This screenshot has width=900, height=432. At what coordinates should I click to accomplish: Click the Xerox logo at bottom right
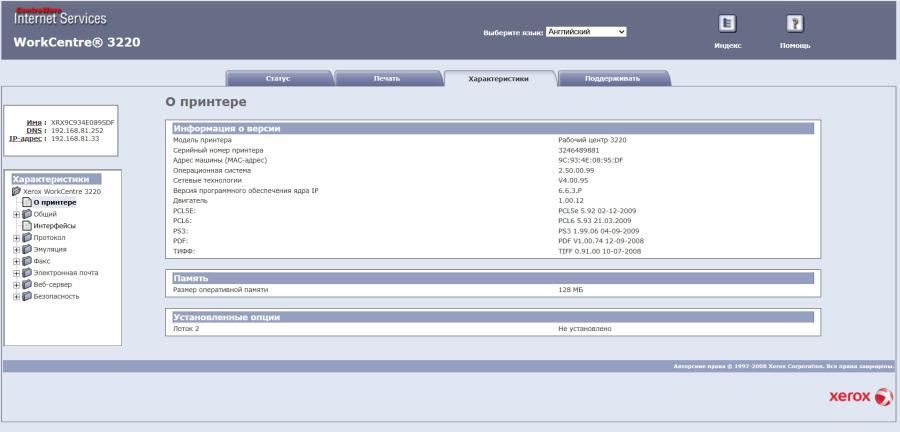click(x=861, y=396)
